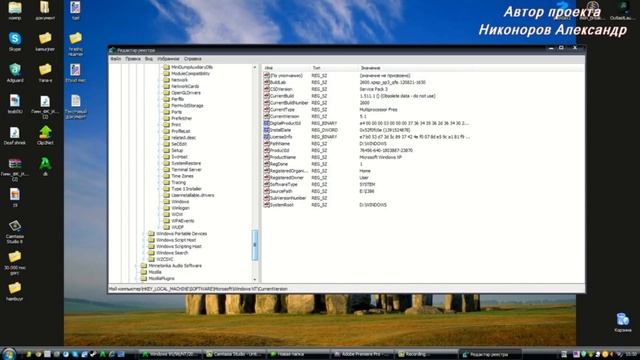640x360 pixels.
Task: Click the registry path in the status bar
Action: click(198, 289)
